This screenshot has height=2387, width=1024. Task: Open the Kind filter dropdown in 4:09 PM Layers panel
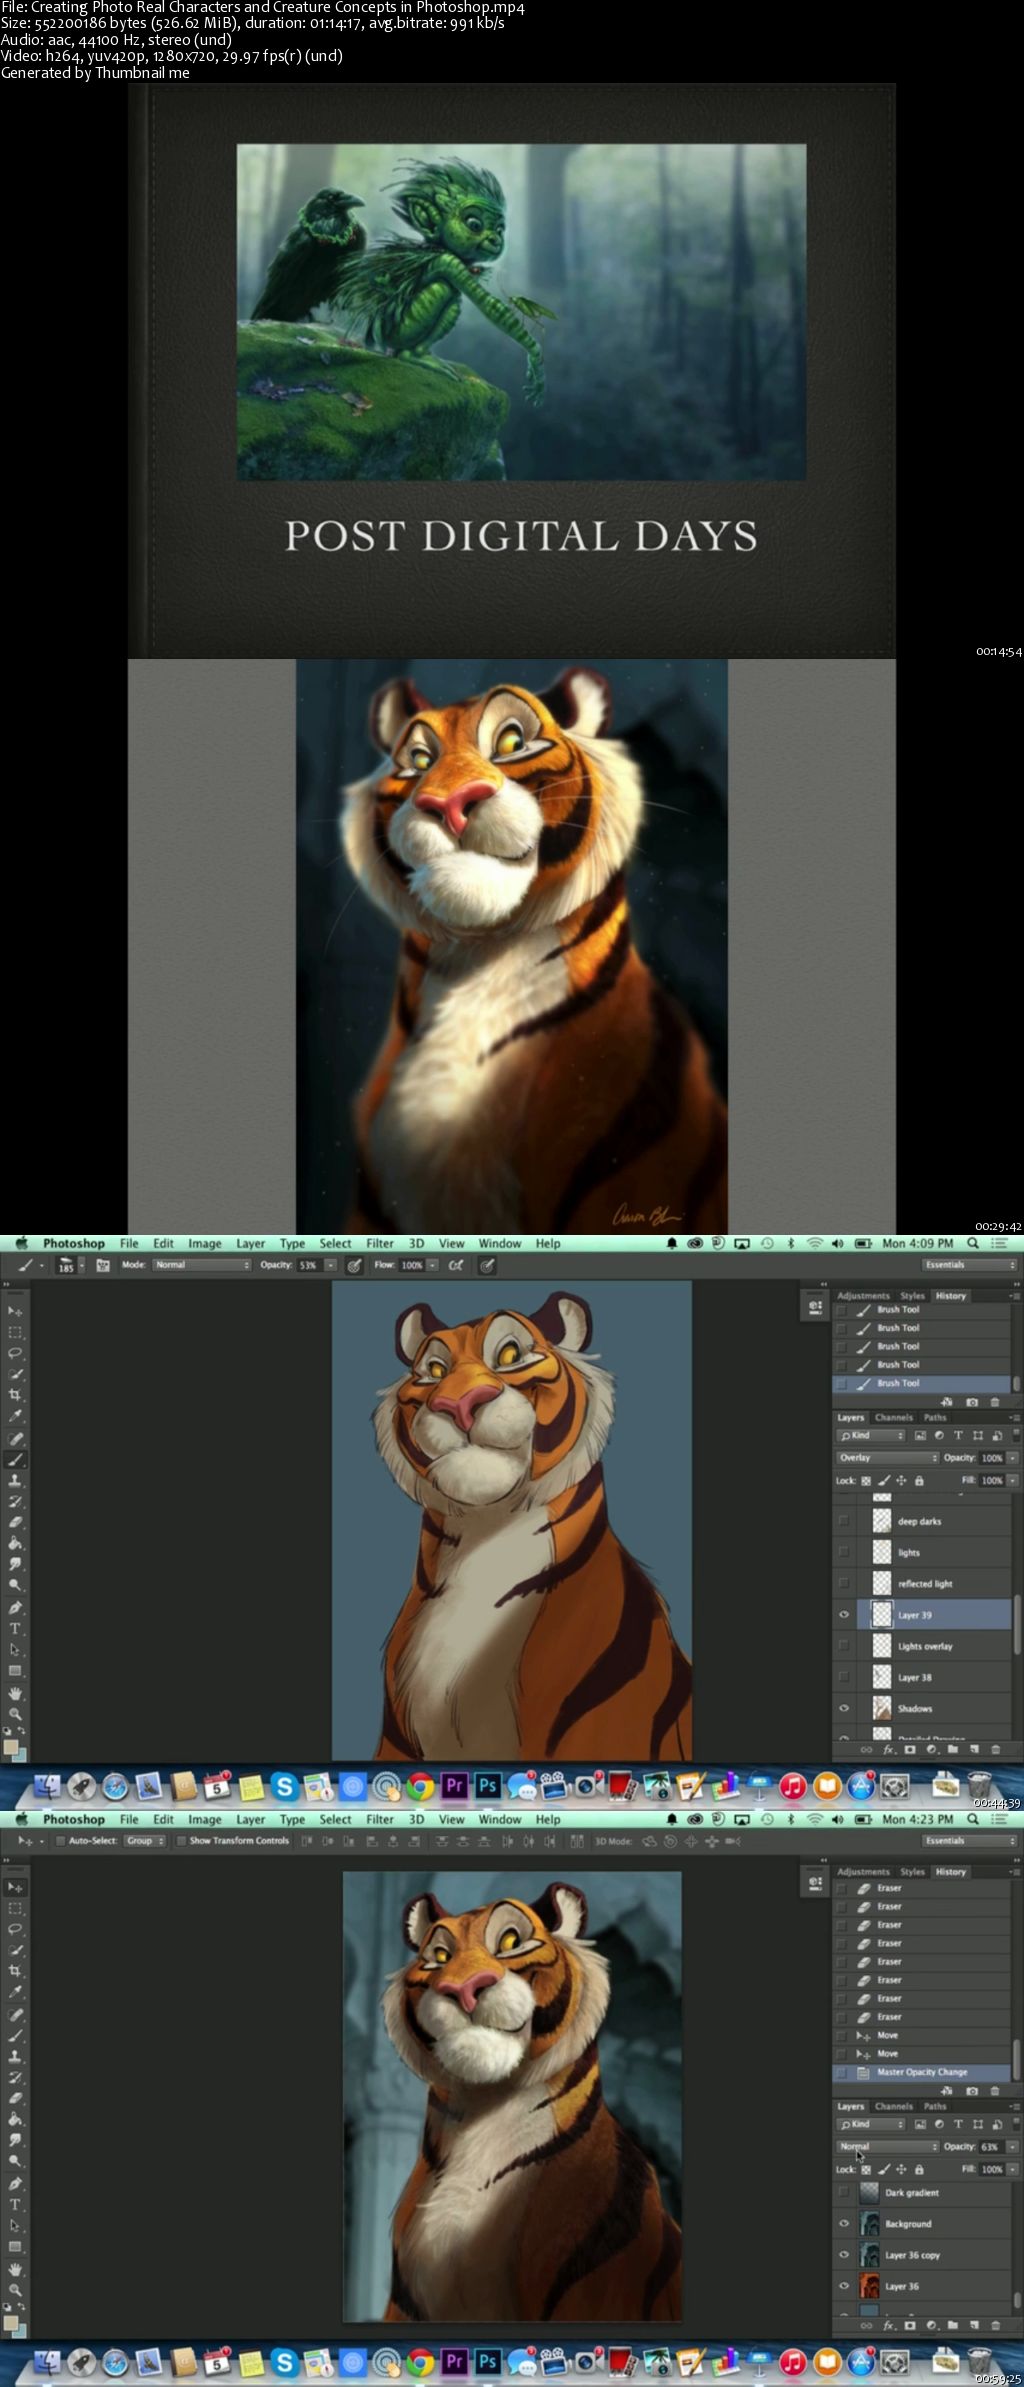coord(871,1435)
